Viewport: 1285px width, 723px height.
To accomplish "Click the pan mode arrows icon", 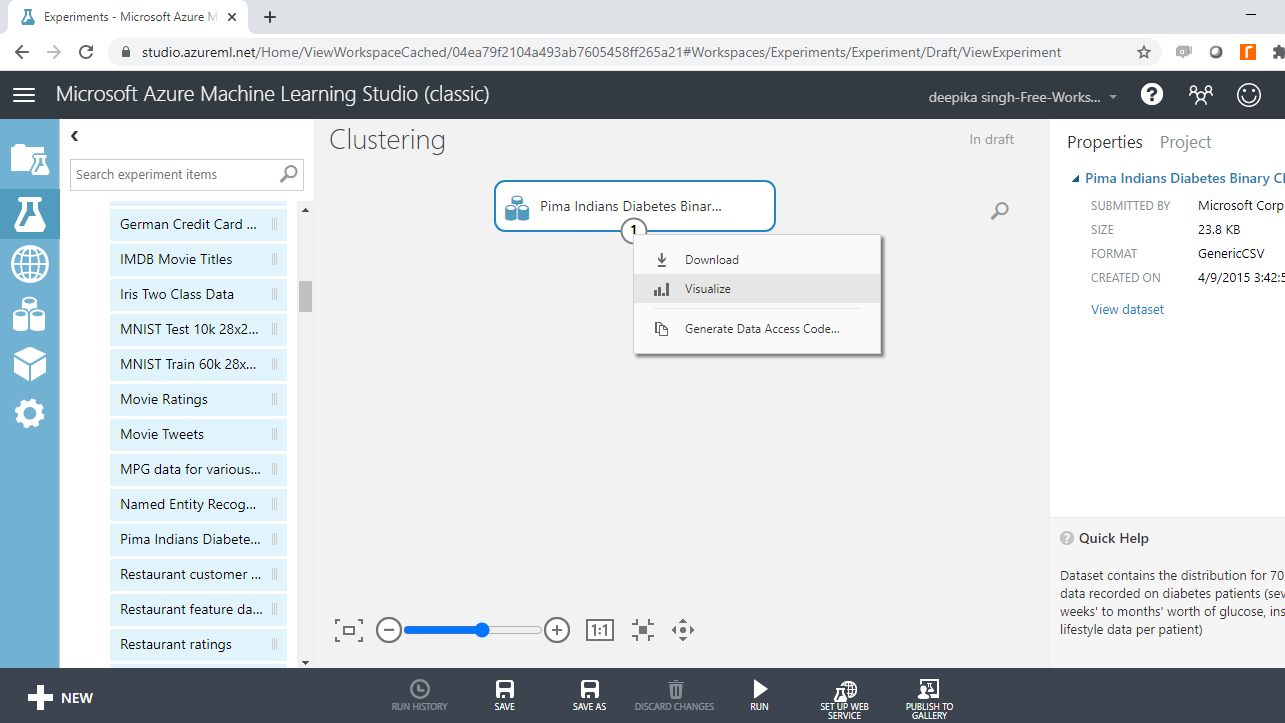I will 683,630.
